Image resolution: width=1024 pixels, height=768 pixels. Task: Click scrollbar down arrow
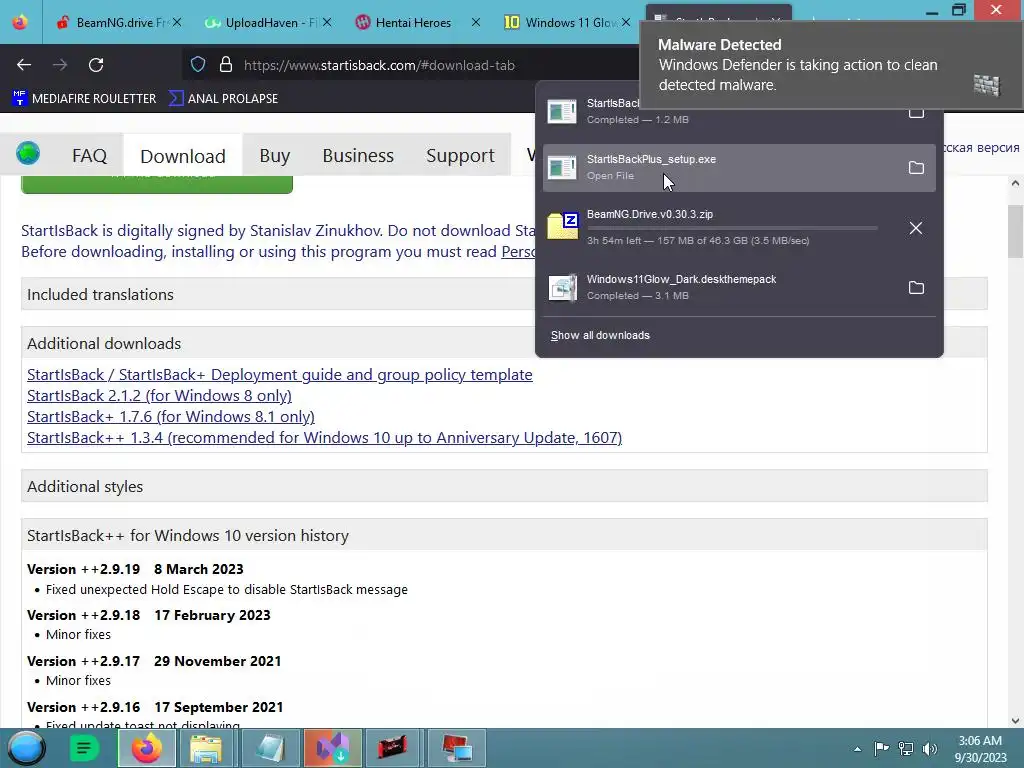tap(1015, 720)
